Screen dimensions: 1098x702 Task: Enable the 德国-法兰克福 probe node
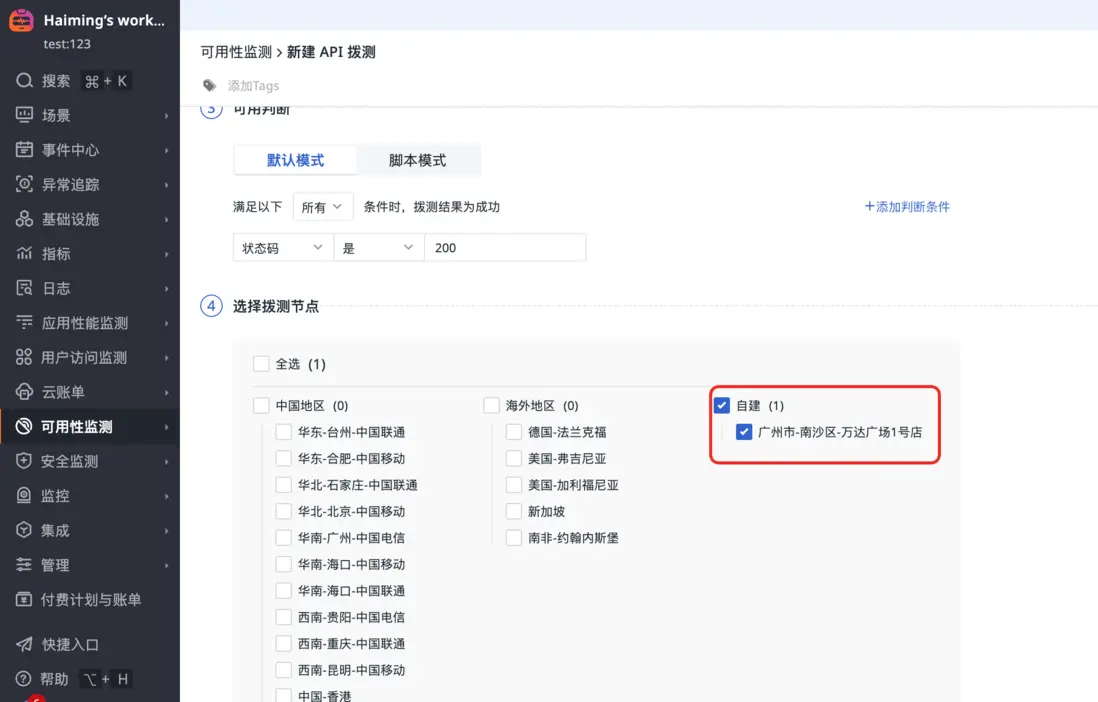(x=514, y=432)
